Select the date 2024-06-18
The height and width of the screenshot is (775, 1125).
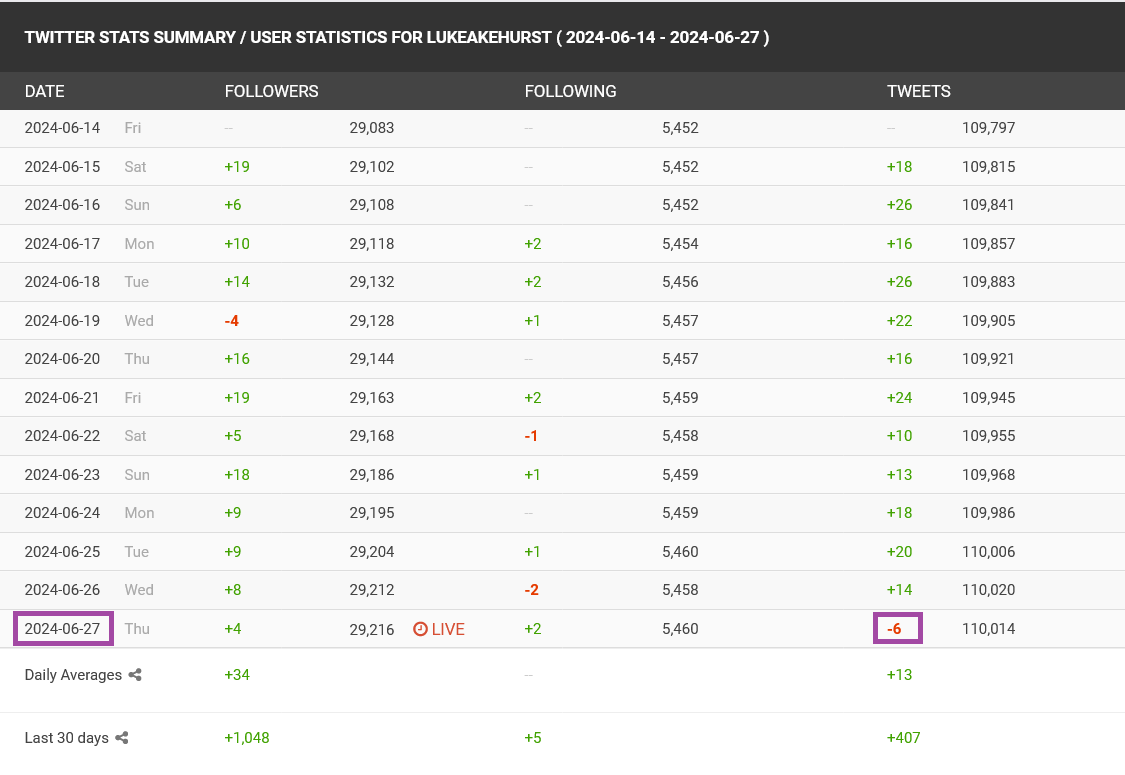tap(62, 281)
